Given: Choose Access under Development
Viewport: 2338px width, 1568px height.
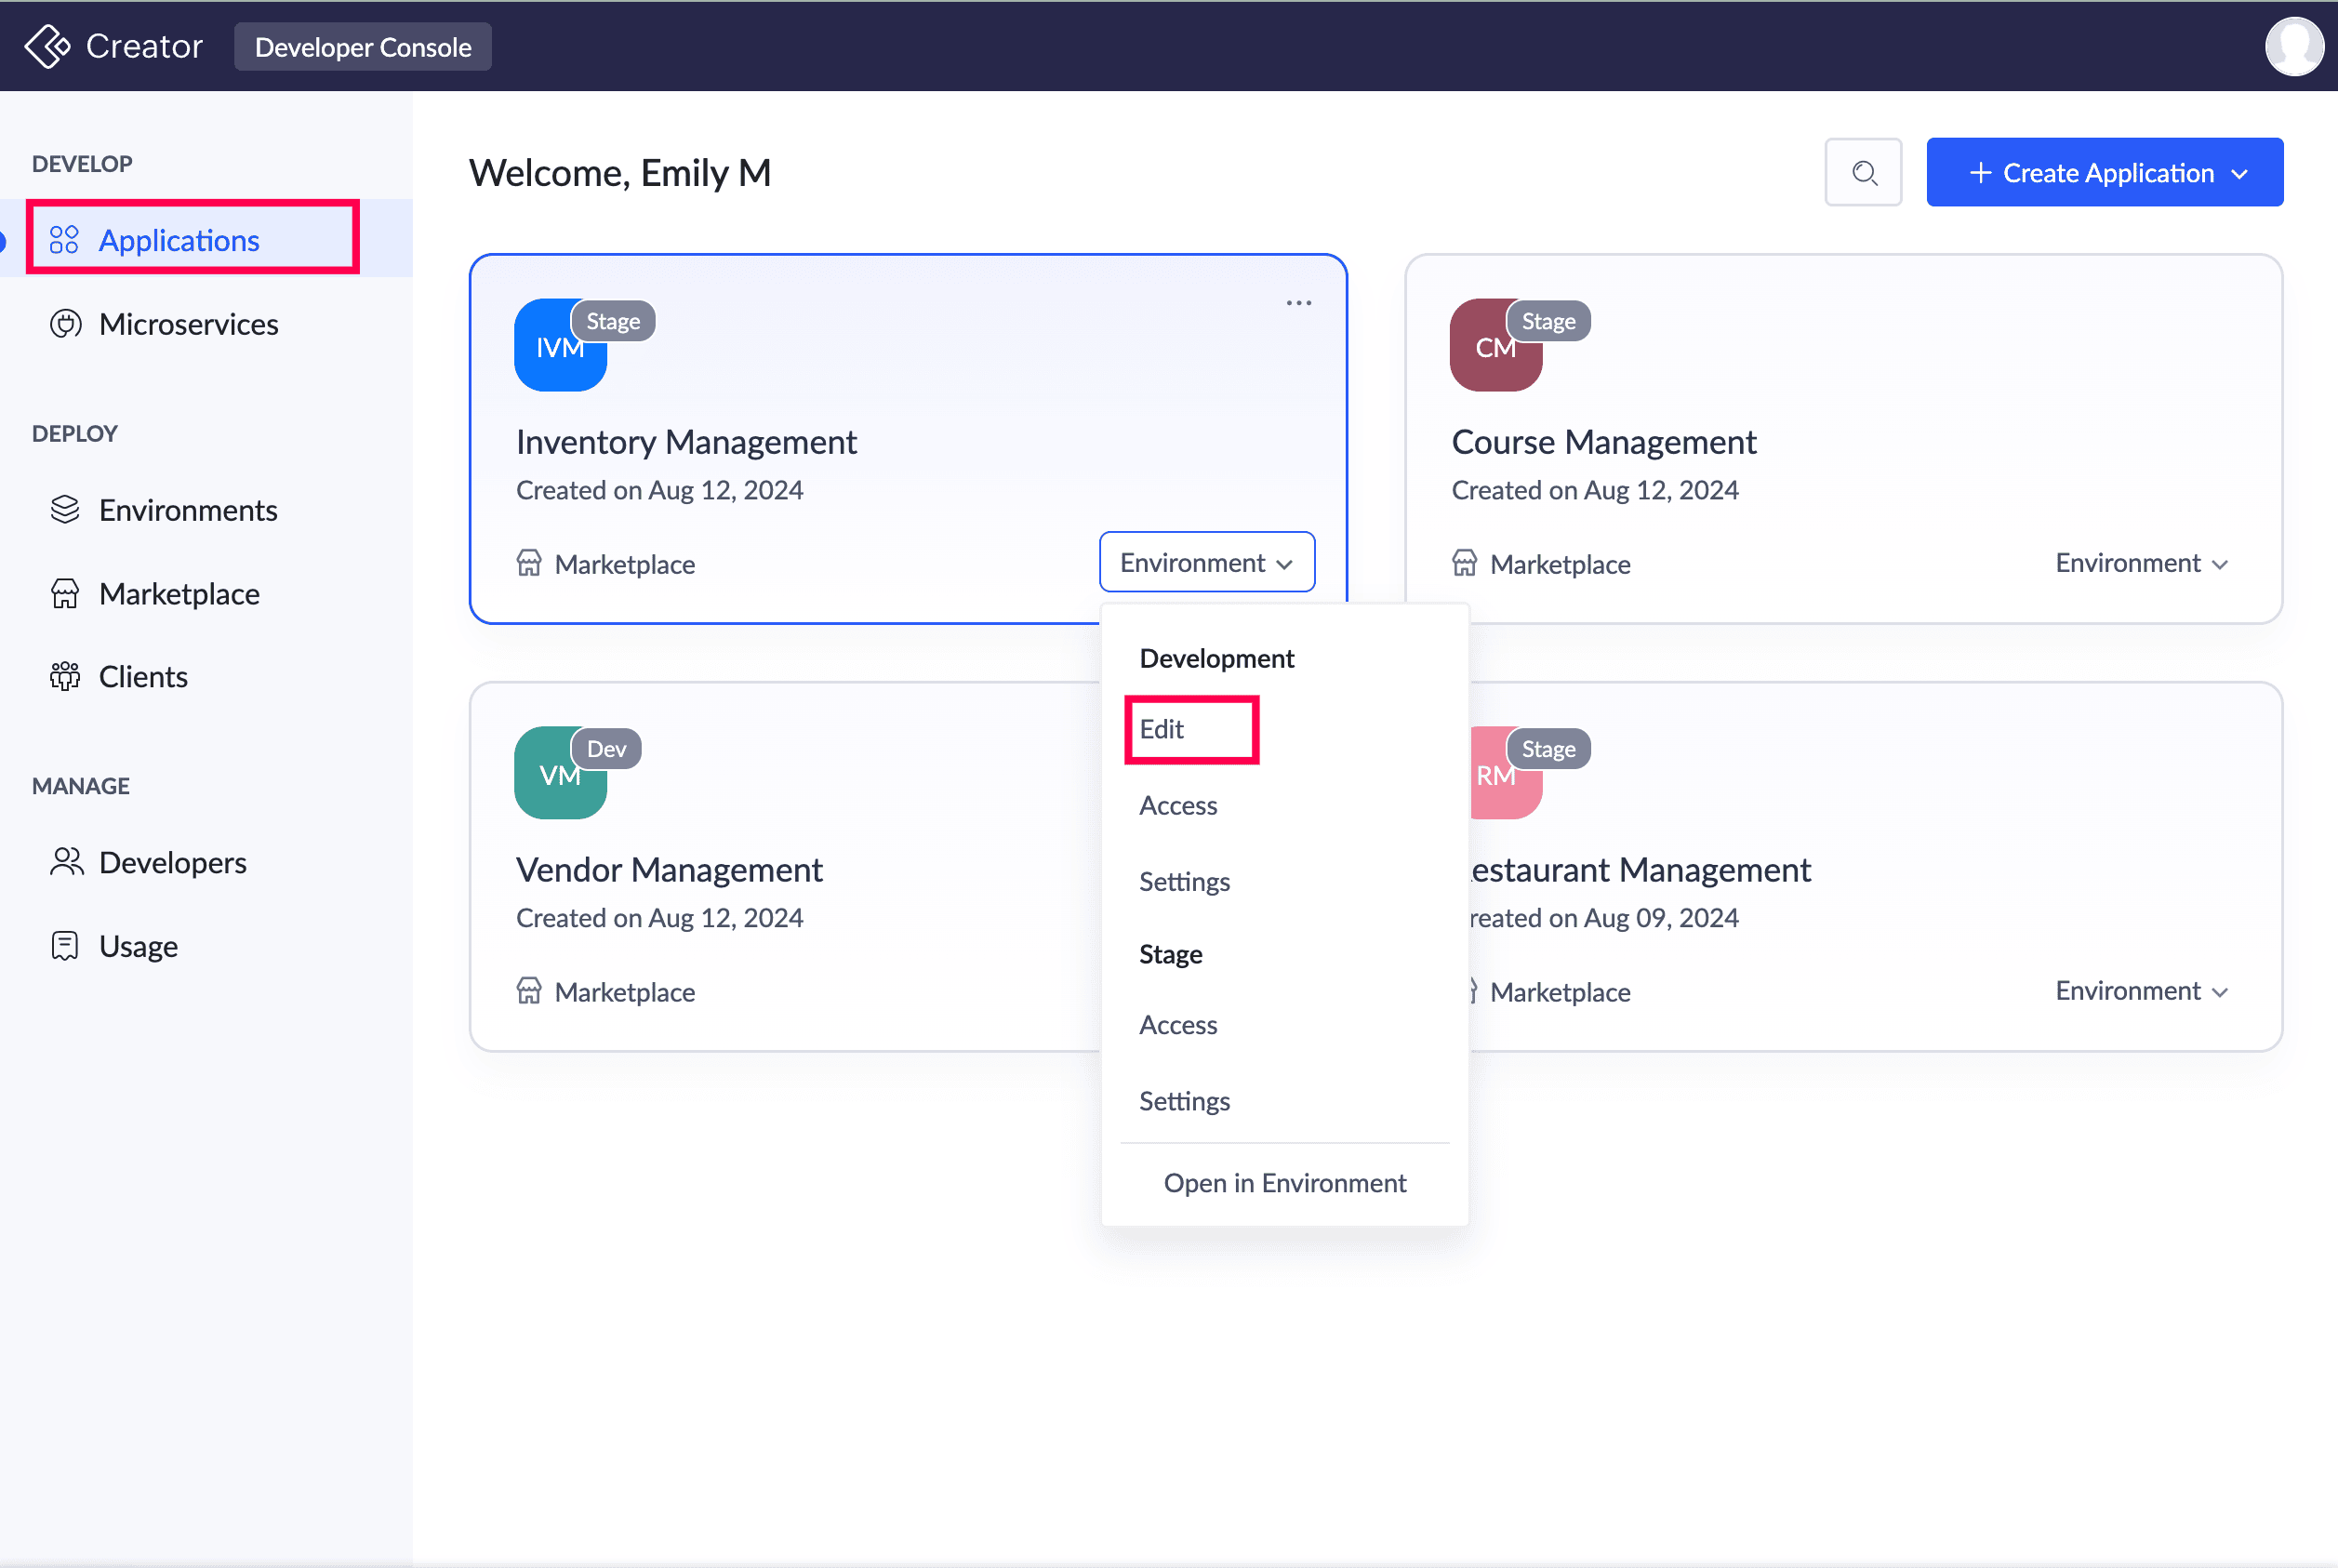Looking at the screenshot, I should click(x=1178, y=806).
